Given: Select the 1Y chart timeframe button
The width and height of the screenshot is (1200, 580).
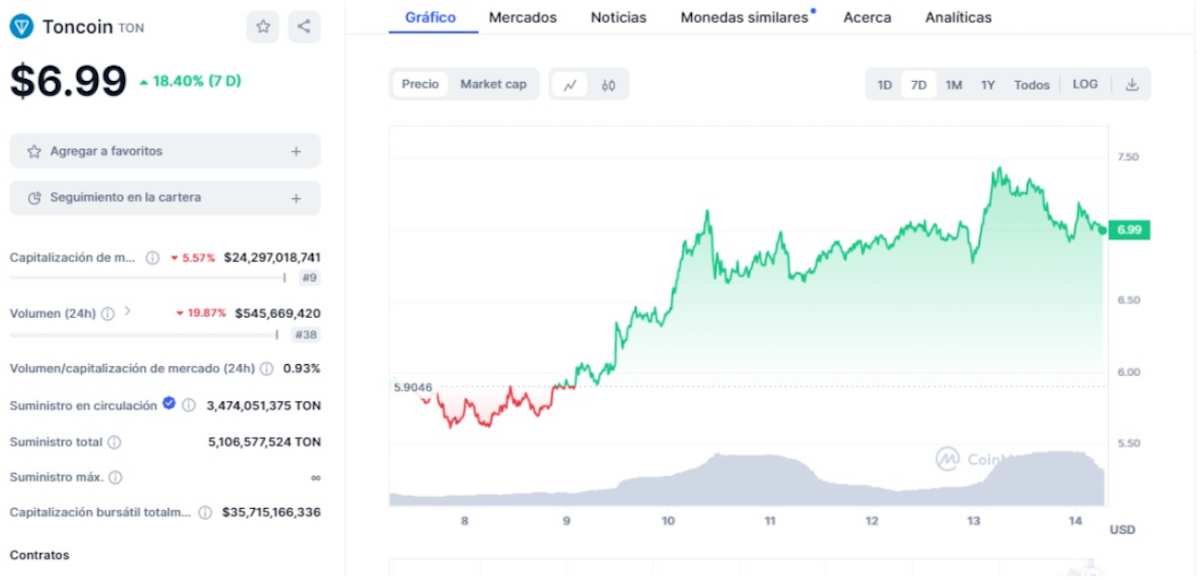Looking at the screenshot, I should coord(988,85).
